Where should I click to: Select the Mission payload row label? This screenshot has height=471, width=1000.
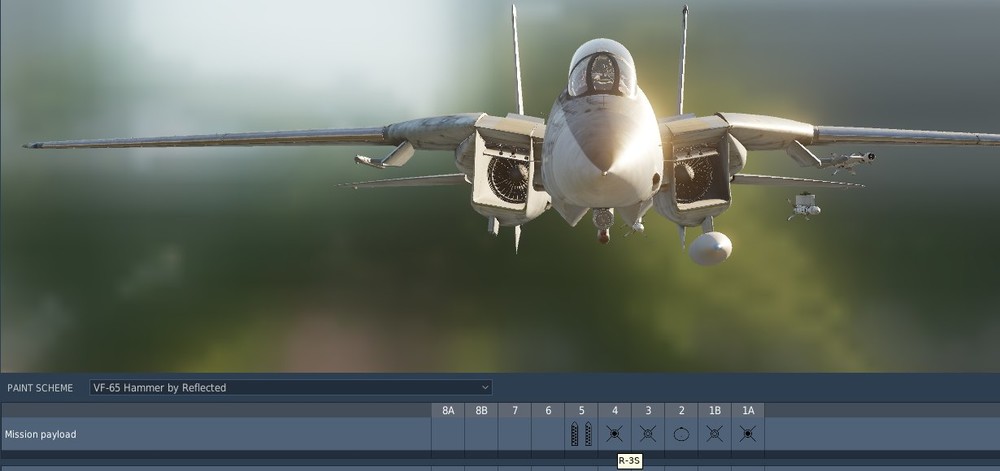40,434
